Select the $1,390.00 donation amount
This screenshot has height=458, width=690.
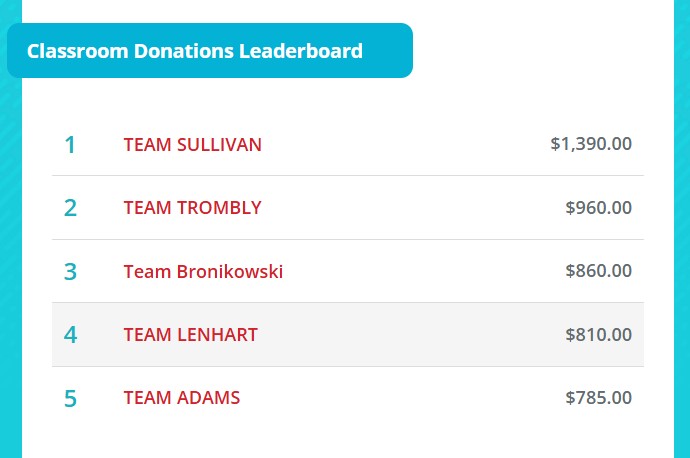coord(591,144)
